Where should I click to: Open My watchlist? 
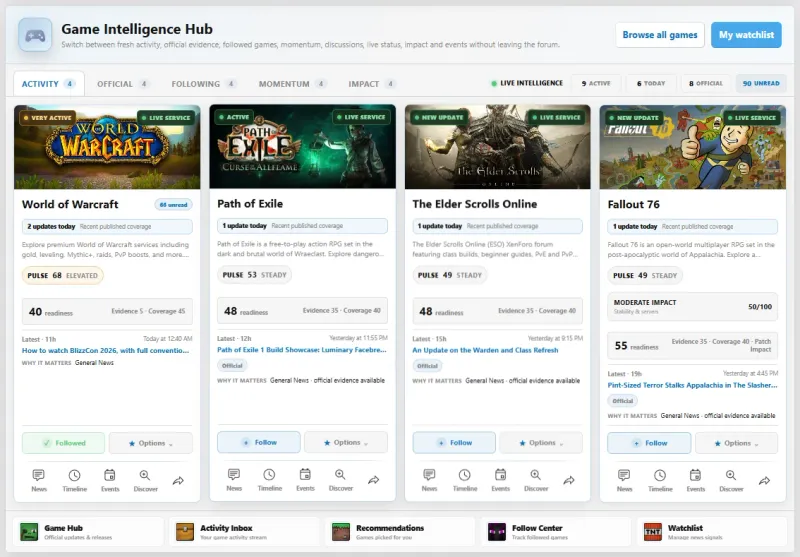pos(746,35)
